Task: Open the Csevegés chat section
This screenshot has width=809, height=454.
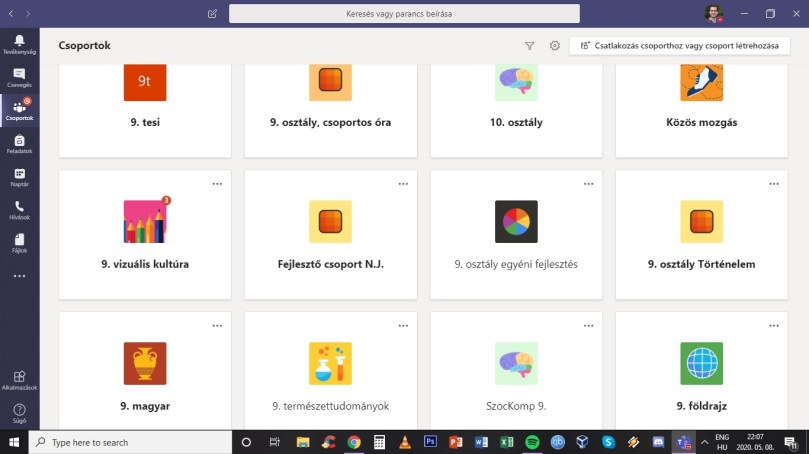Action: click(x=19, y=77)
